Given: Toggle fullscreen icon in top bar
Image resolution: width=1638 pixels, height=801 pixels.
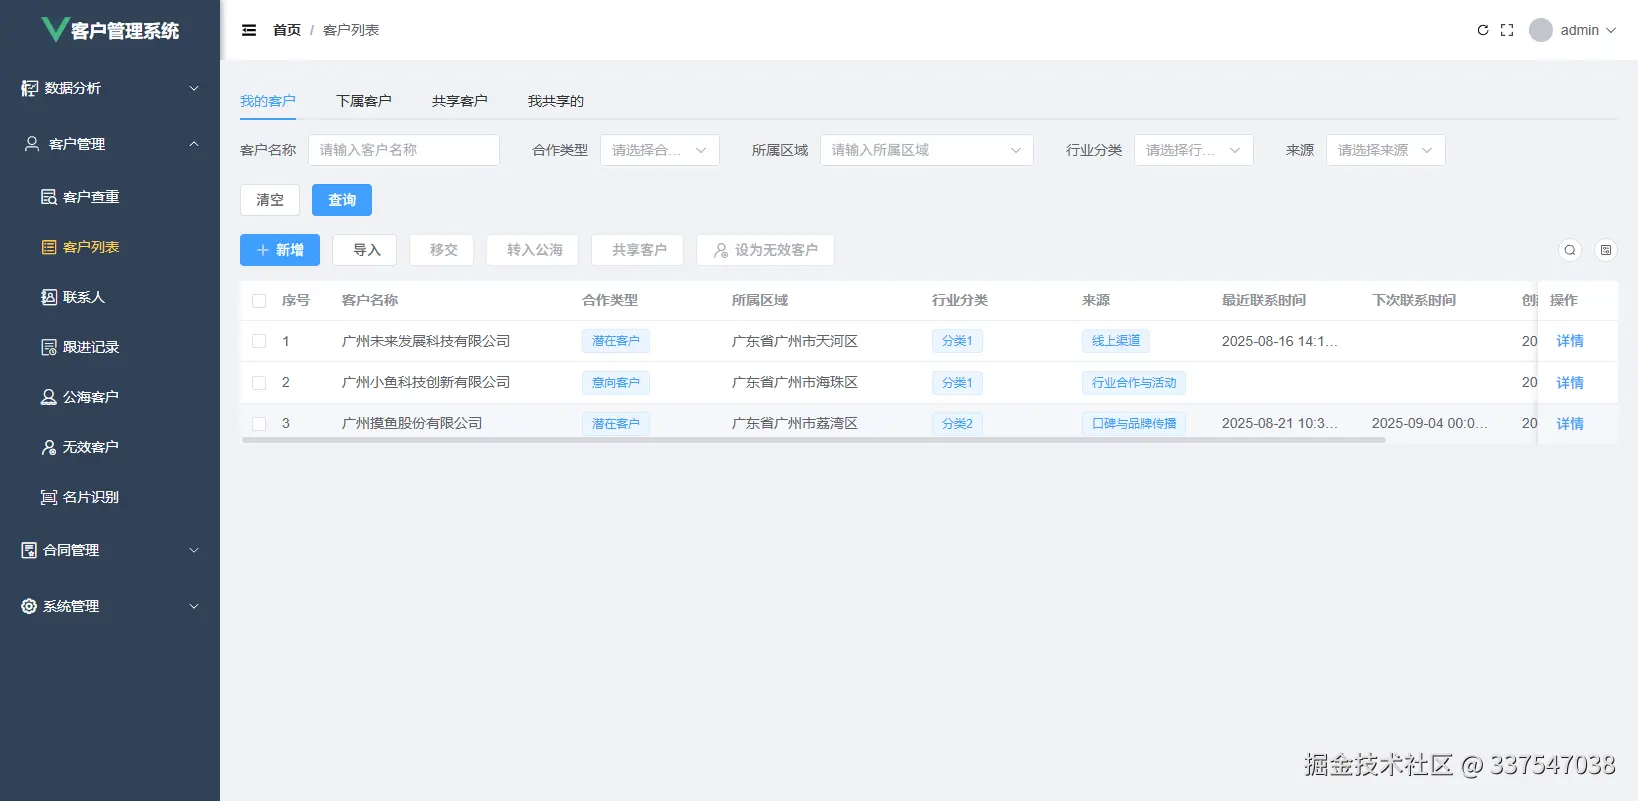Looking at the screenshot, I should tap(1507, 30).
